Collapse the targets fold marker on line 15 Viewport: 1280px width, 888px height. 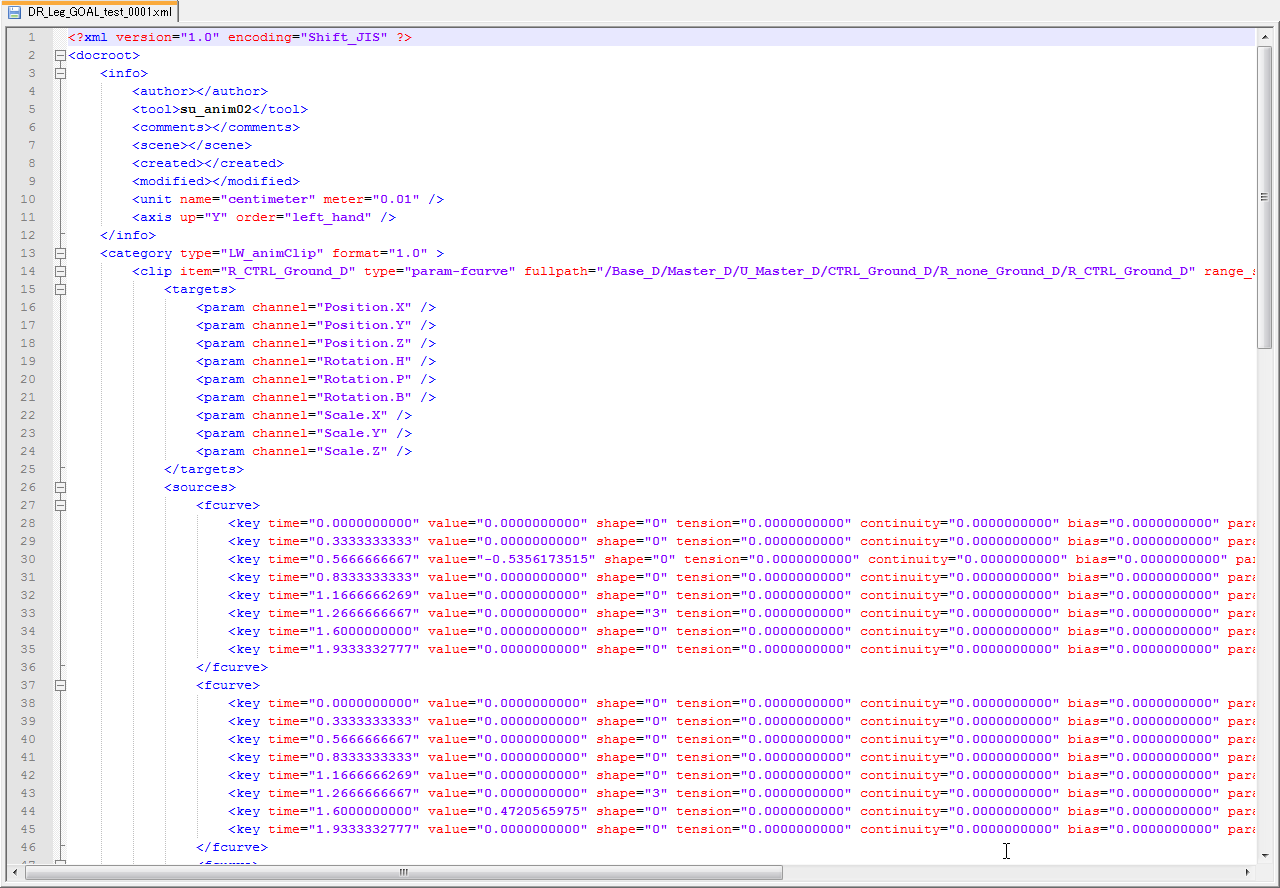[60, 289]
